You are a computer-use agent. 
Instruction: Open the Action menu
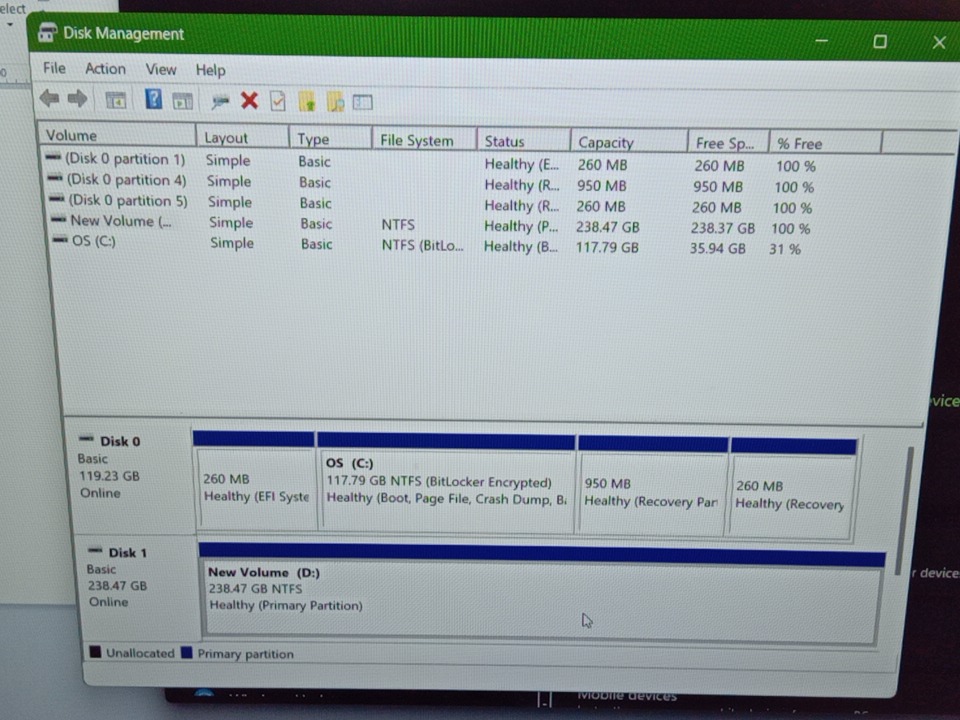coord(105,69)
